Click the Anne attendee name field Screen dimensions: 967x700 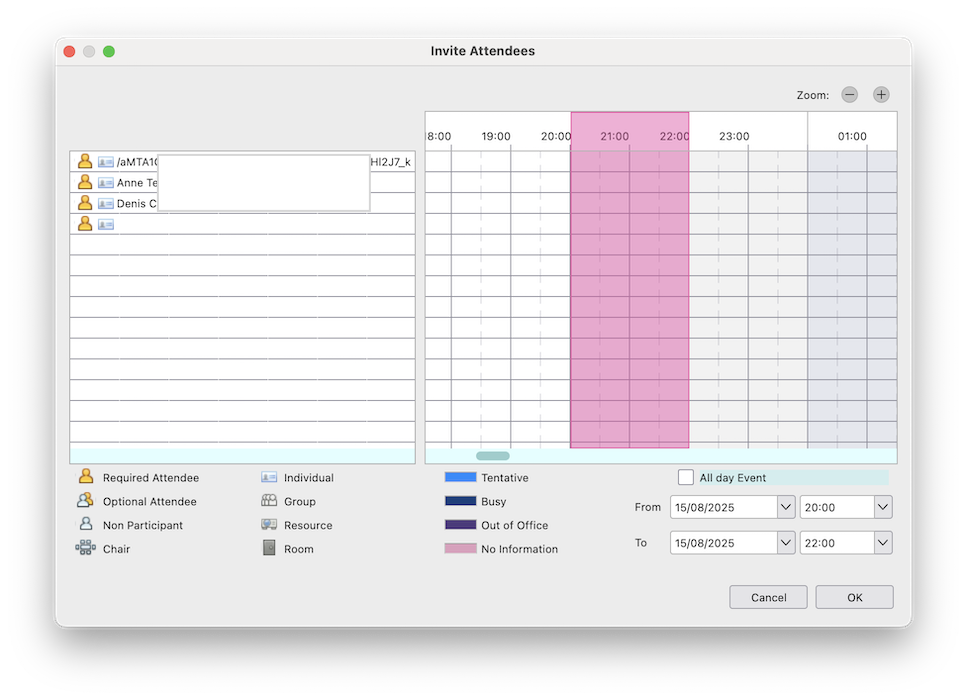(137, 183)
